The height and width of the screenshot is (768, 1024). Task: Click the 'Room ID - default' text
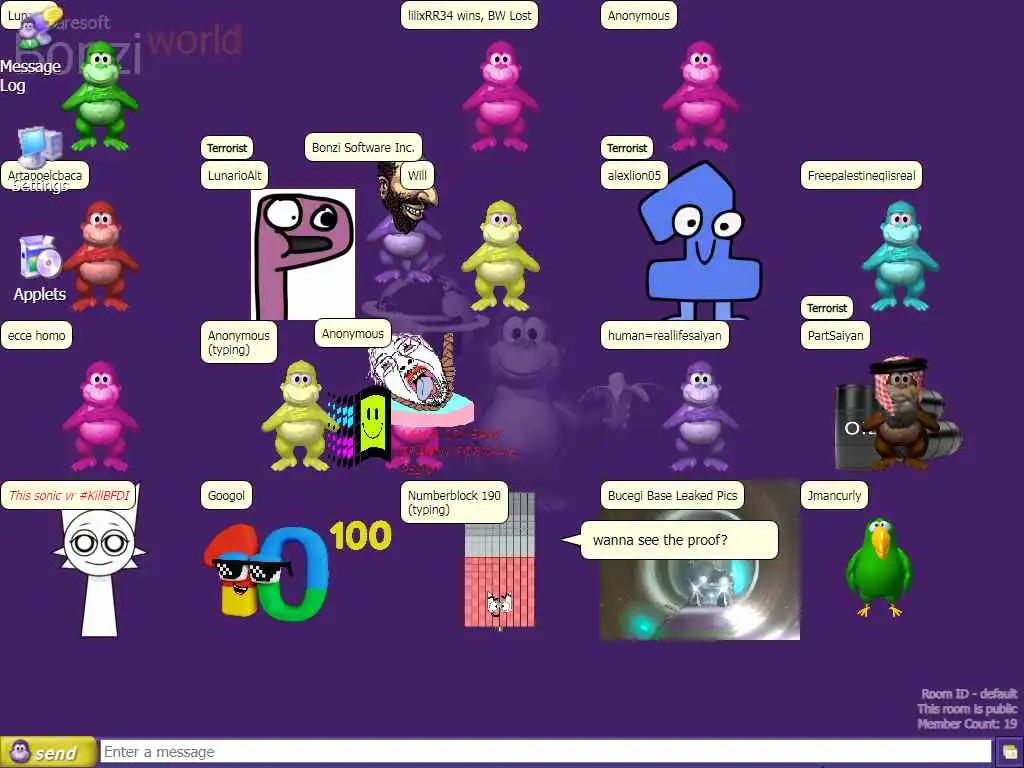point(969,694)
